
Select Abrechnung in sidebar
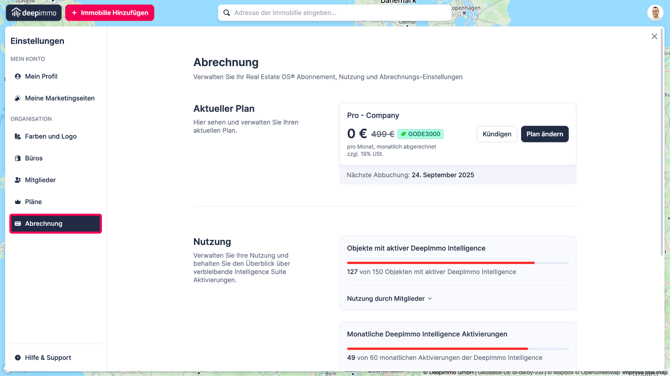tap(56, 223)
